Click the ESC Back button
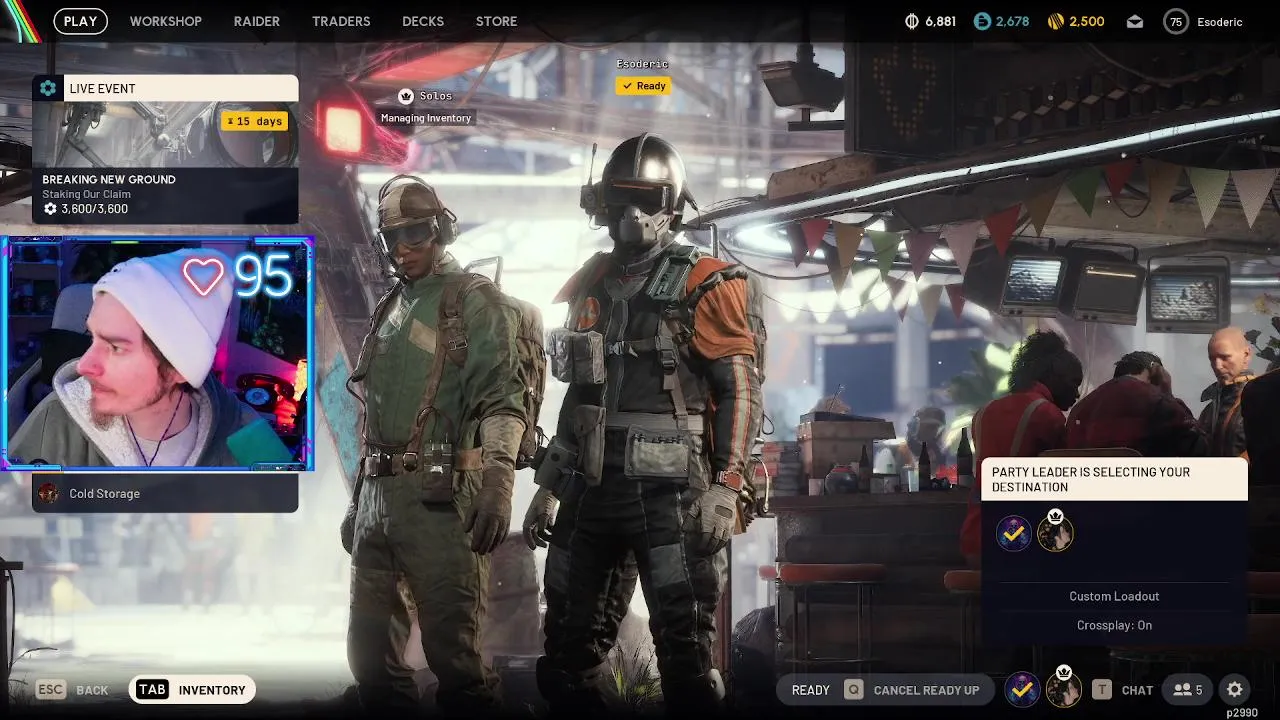 pos(72,690)
